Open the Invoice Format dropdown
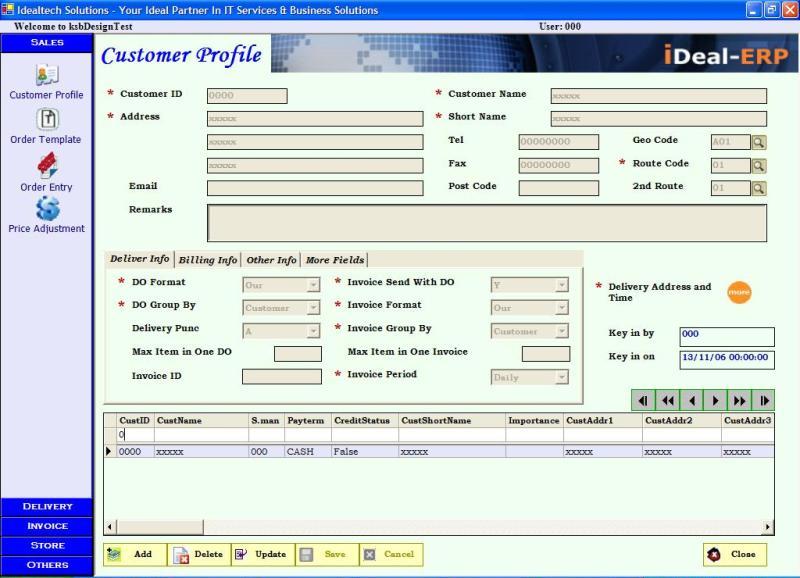800x578 pixels. point(561,308)
